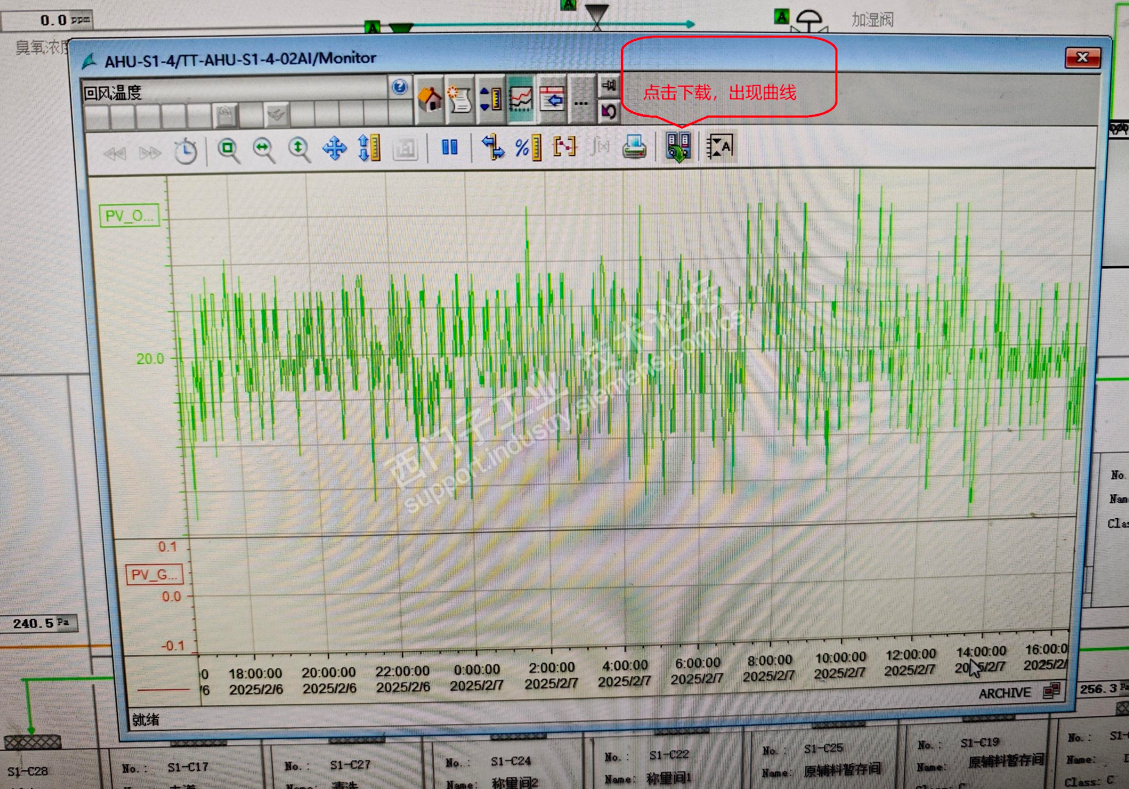Click the zoom value axis tool
1129x789 pixels.
tap(299, 150)
